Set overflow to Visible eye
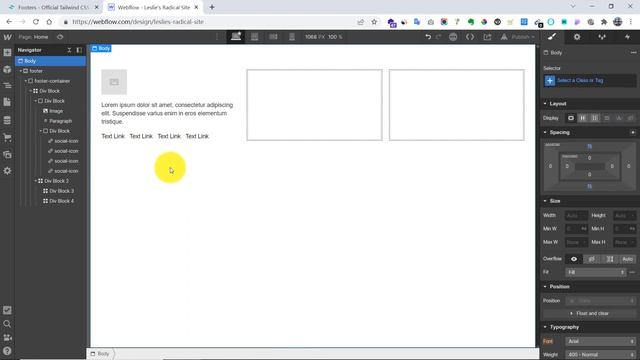The width and height of the screenshot is (640, 360). [574, 259]
